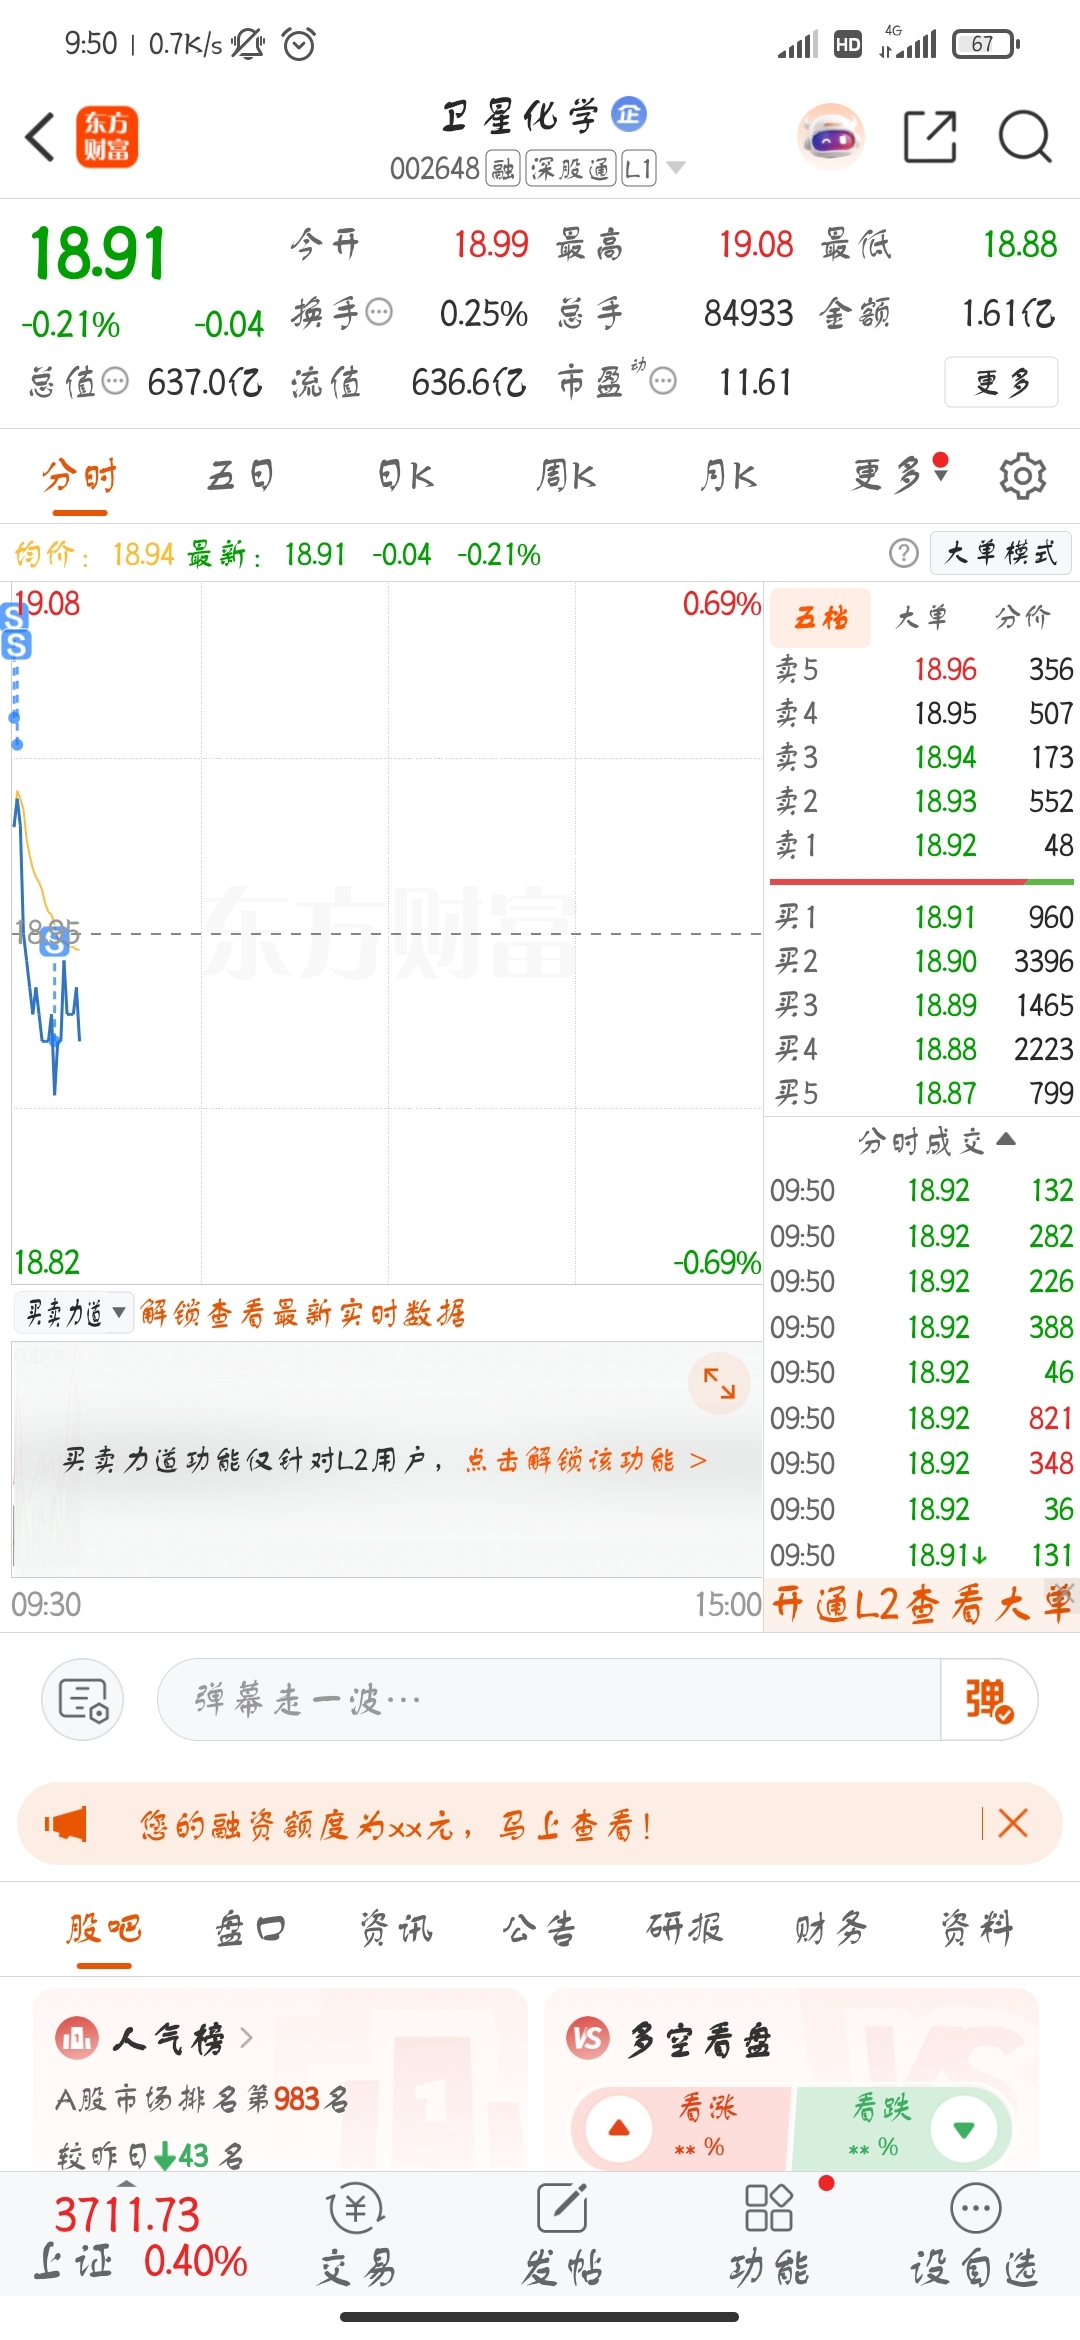The width and height of the screenshot is (1080, 2340).
Task: Open 研报 section tab
Action: 685,1928
